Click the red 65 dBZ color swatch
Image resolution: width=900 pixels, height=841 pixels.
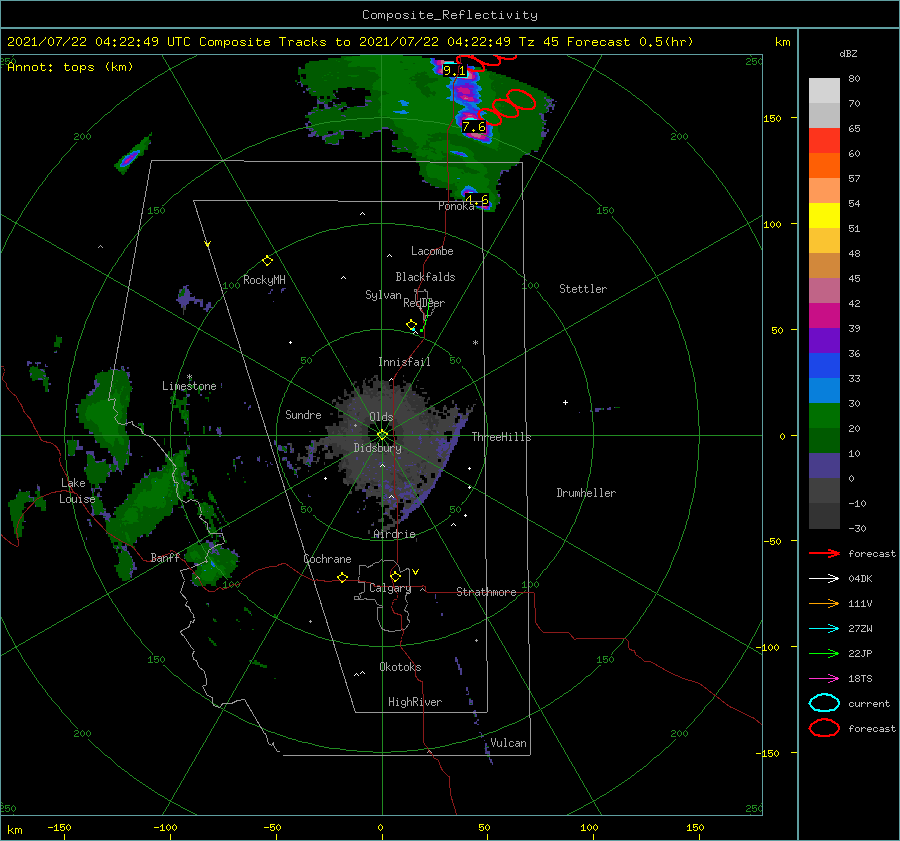[x=824, y=141]
